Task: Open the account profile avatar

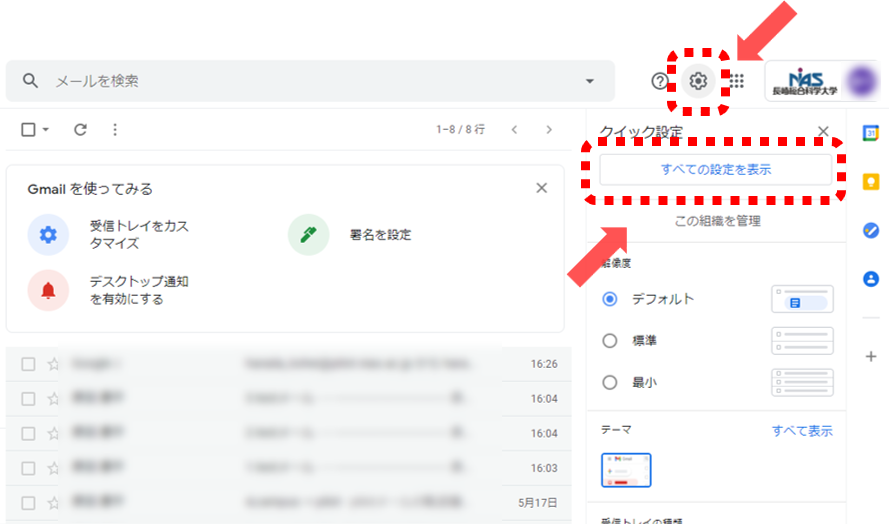Action: pyautogui.click(x=861, y=81)
